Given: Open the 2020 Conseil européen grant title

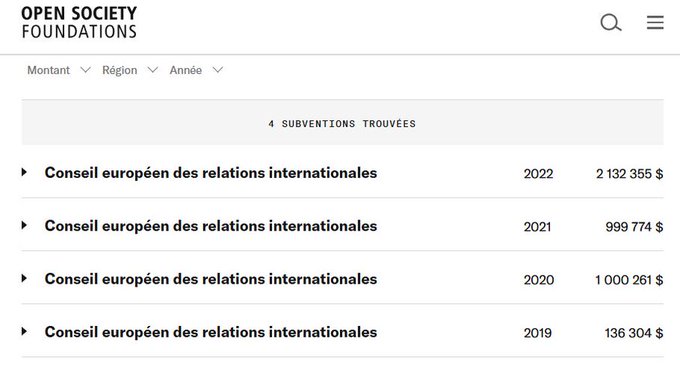Looking at the screenshot, I should pyautogui.click(x=211, y=279).
